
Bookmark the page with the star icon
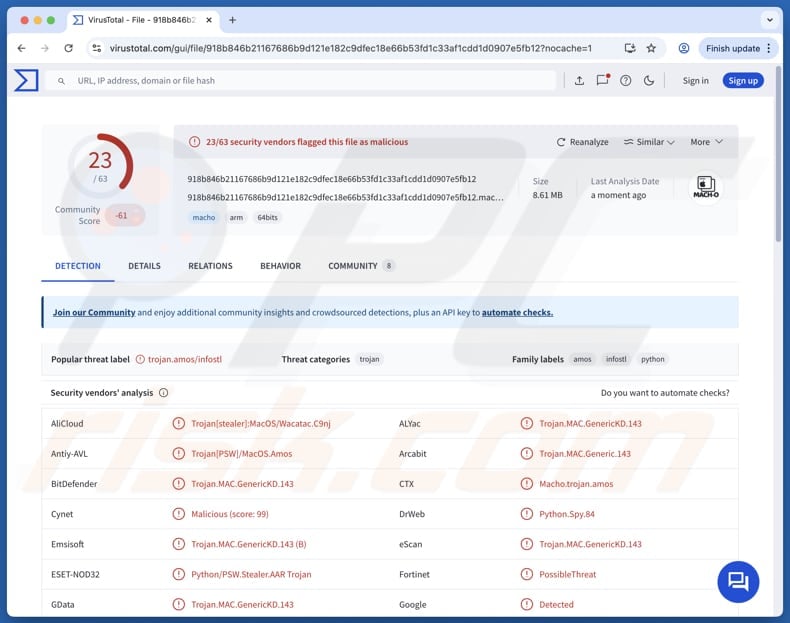[x=651, y=48]
